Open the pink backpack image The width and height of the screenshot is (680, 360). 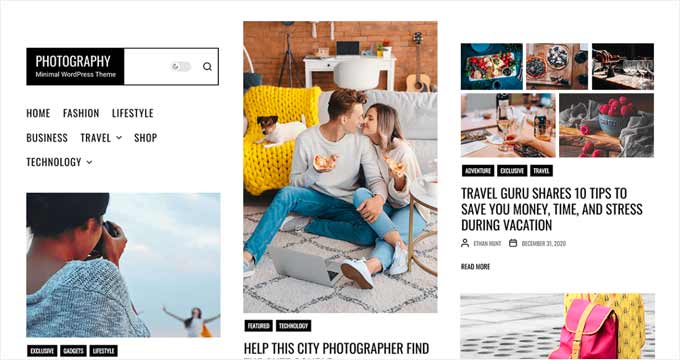click(x=558, y=326)
